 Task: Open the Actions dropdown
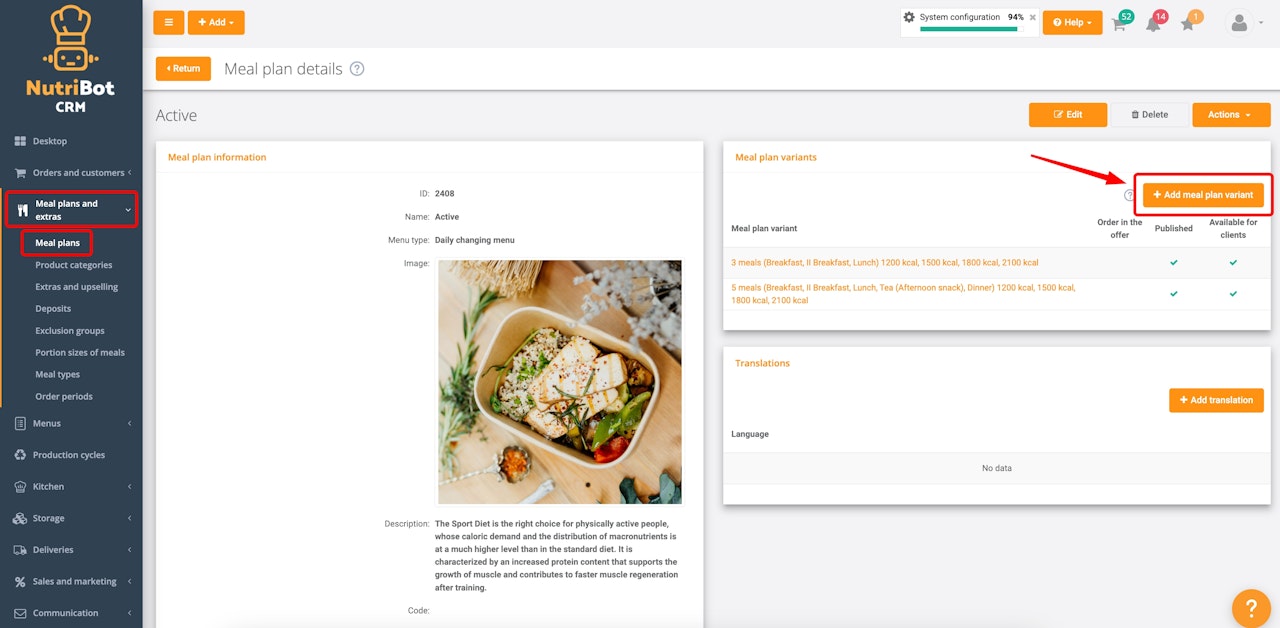(x=1231, y=115)
